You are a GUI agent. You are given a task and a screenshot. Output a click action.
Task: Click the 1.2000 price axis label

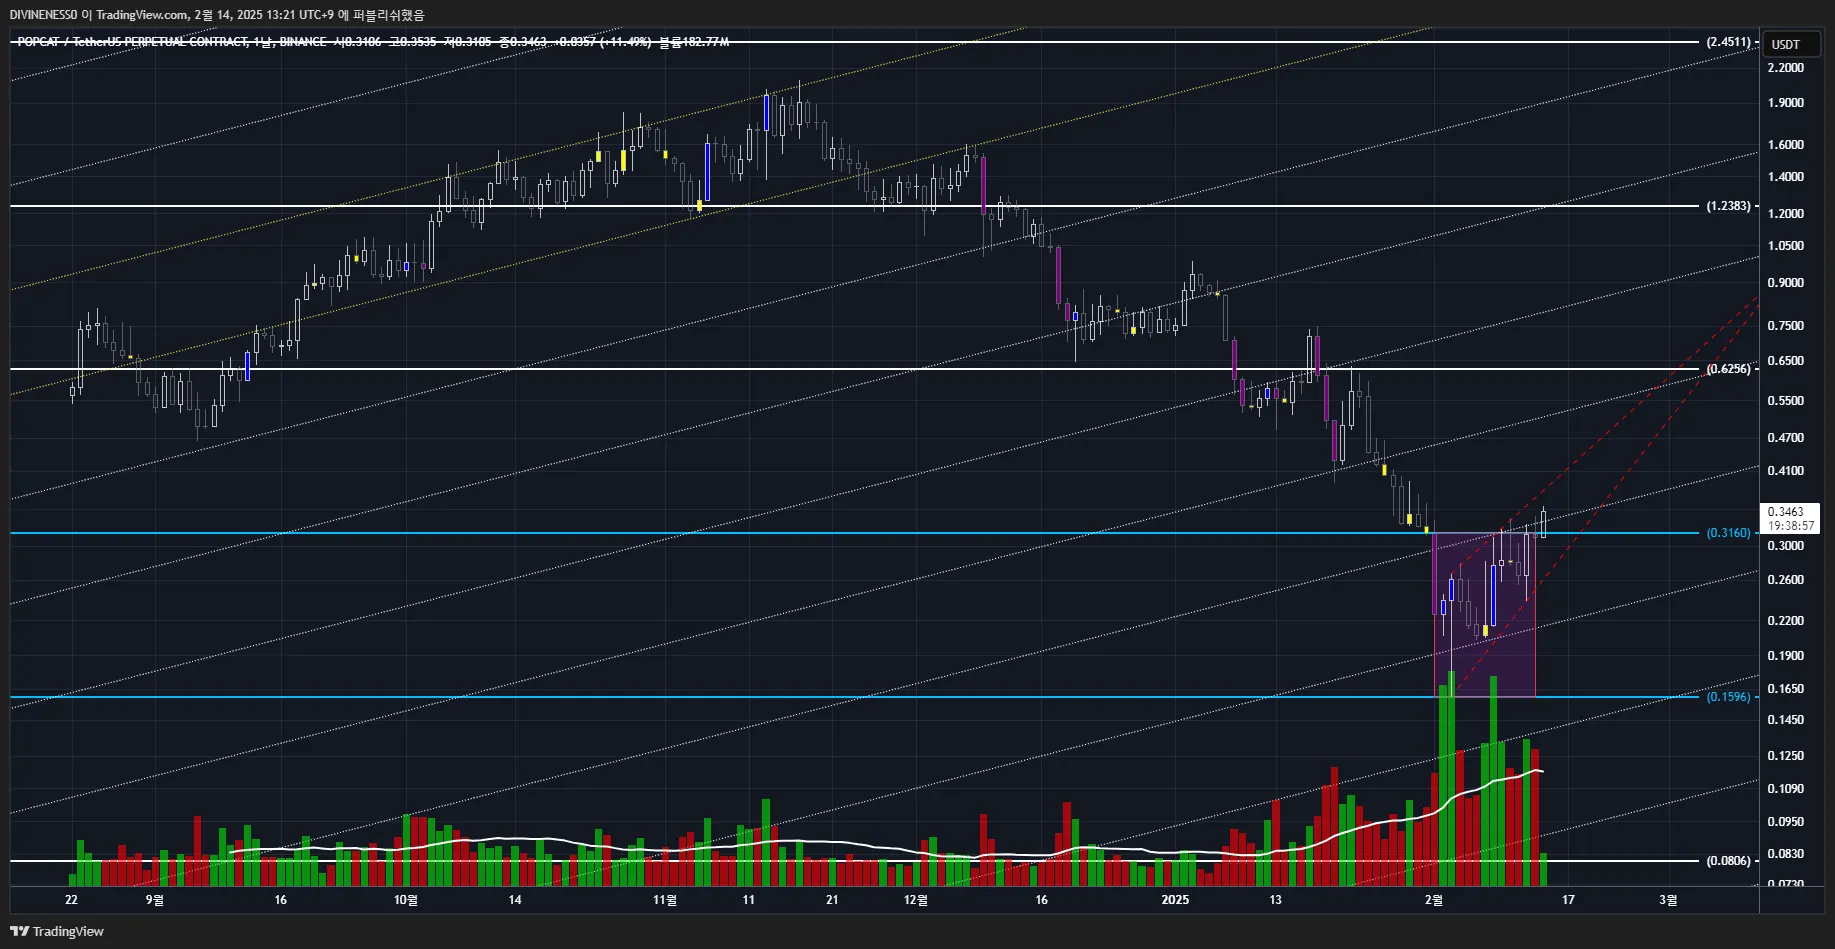1786,214
